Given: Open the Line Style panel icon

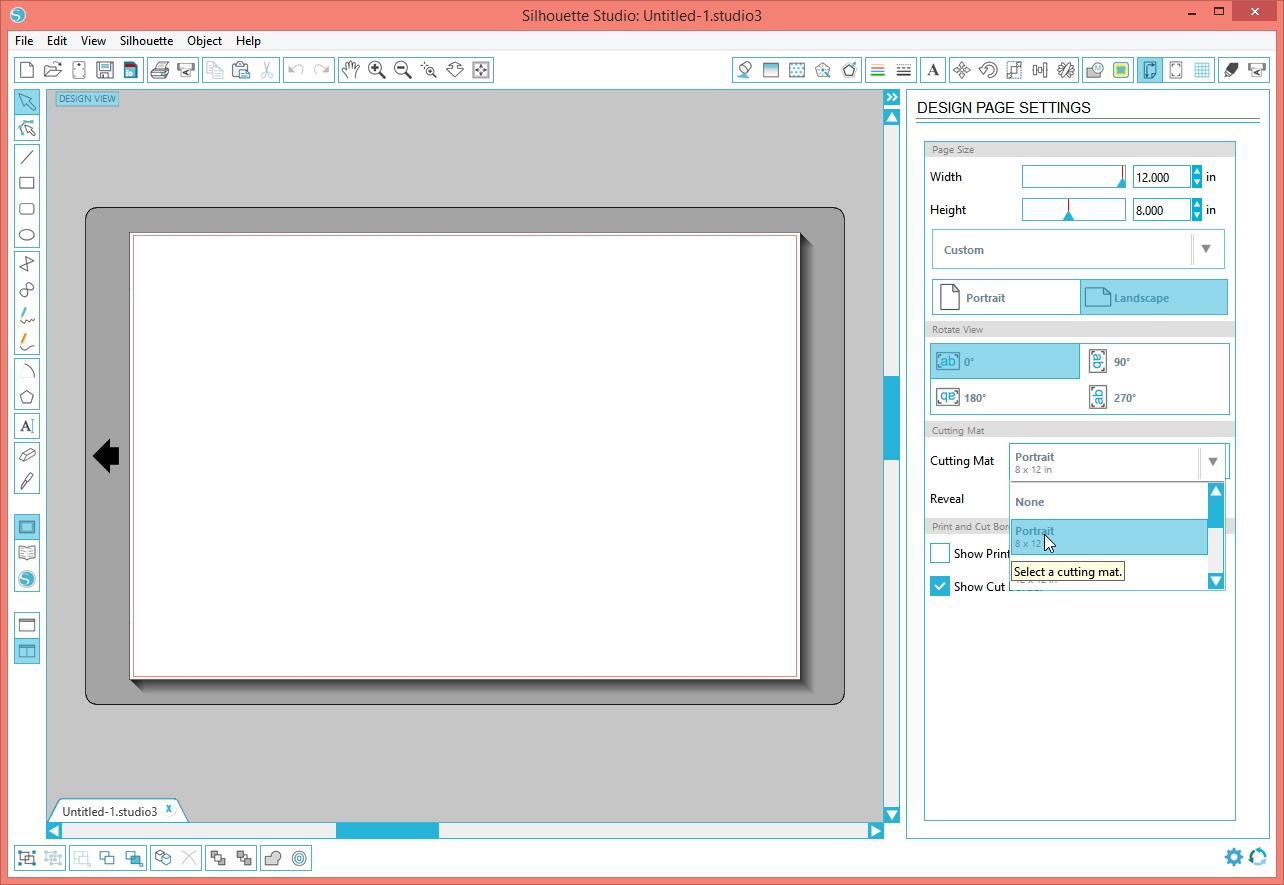Looking at the screenshot, I should point(904,70).
